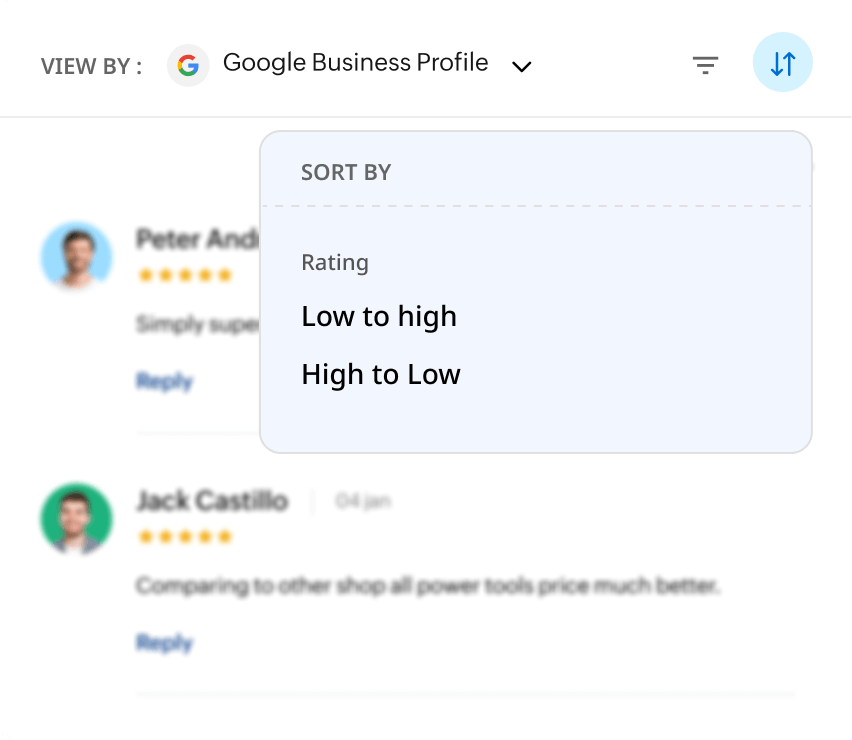Open Jack Castillo's reviewer name
Screen dimensions: 852x740
(x=212, y=501)
